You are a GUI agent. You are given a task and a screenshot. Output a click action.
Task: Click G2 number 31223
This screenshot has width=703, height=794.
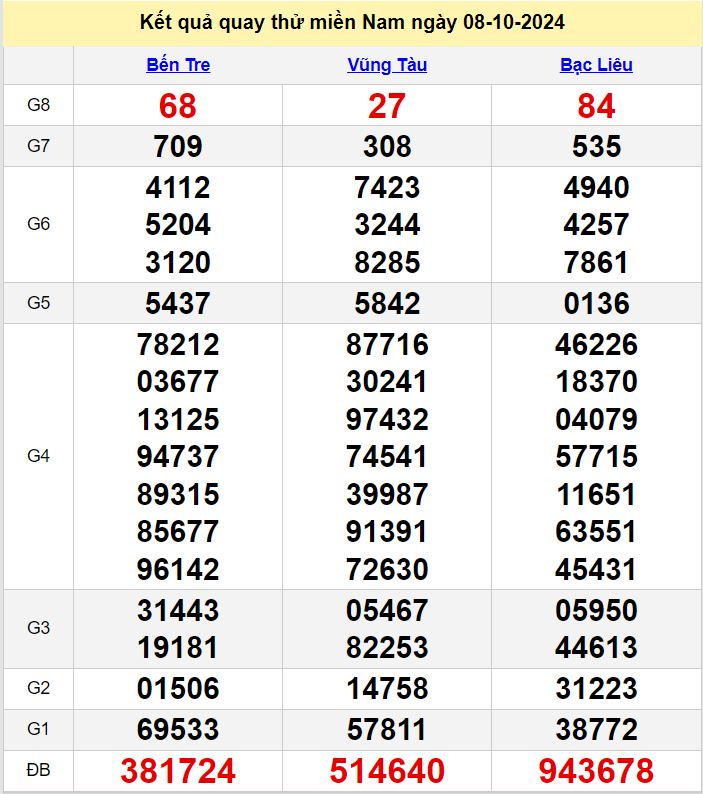point(596,688)
